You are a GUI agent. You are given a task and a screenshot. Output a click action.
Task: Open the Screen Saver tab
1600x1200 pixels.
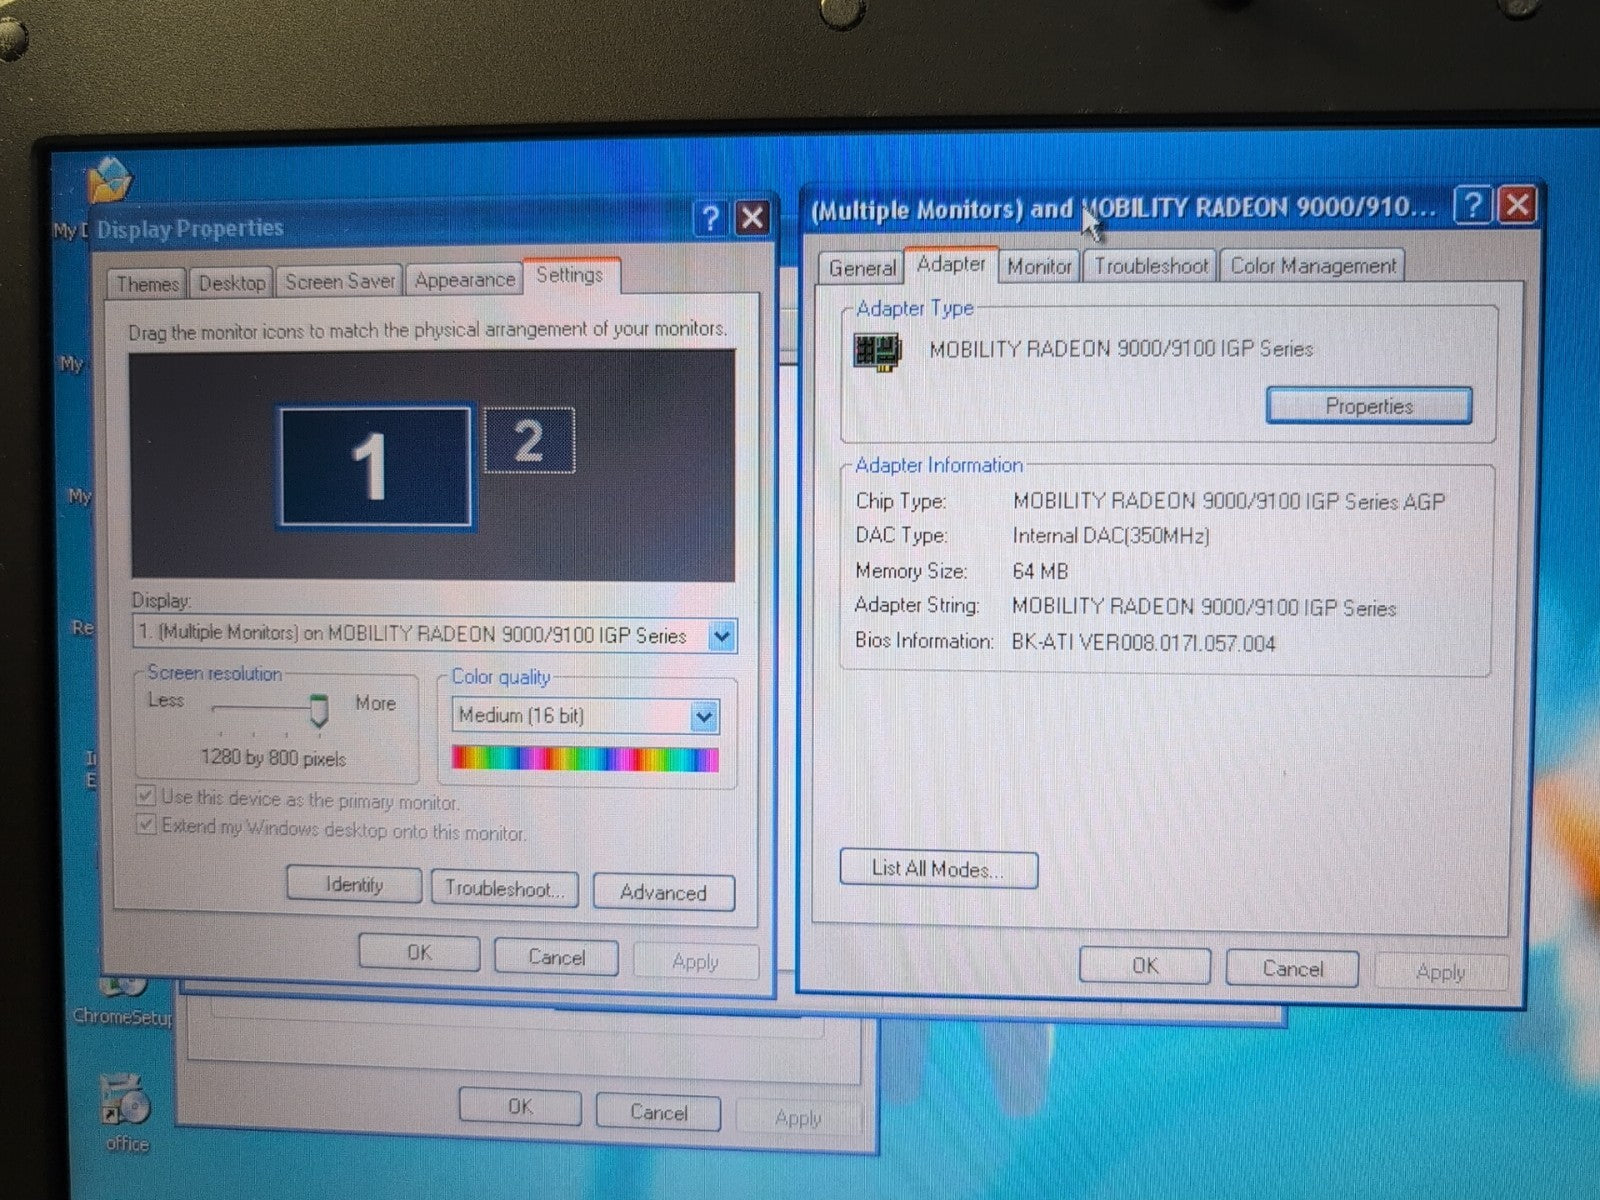(340, 282)
